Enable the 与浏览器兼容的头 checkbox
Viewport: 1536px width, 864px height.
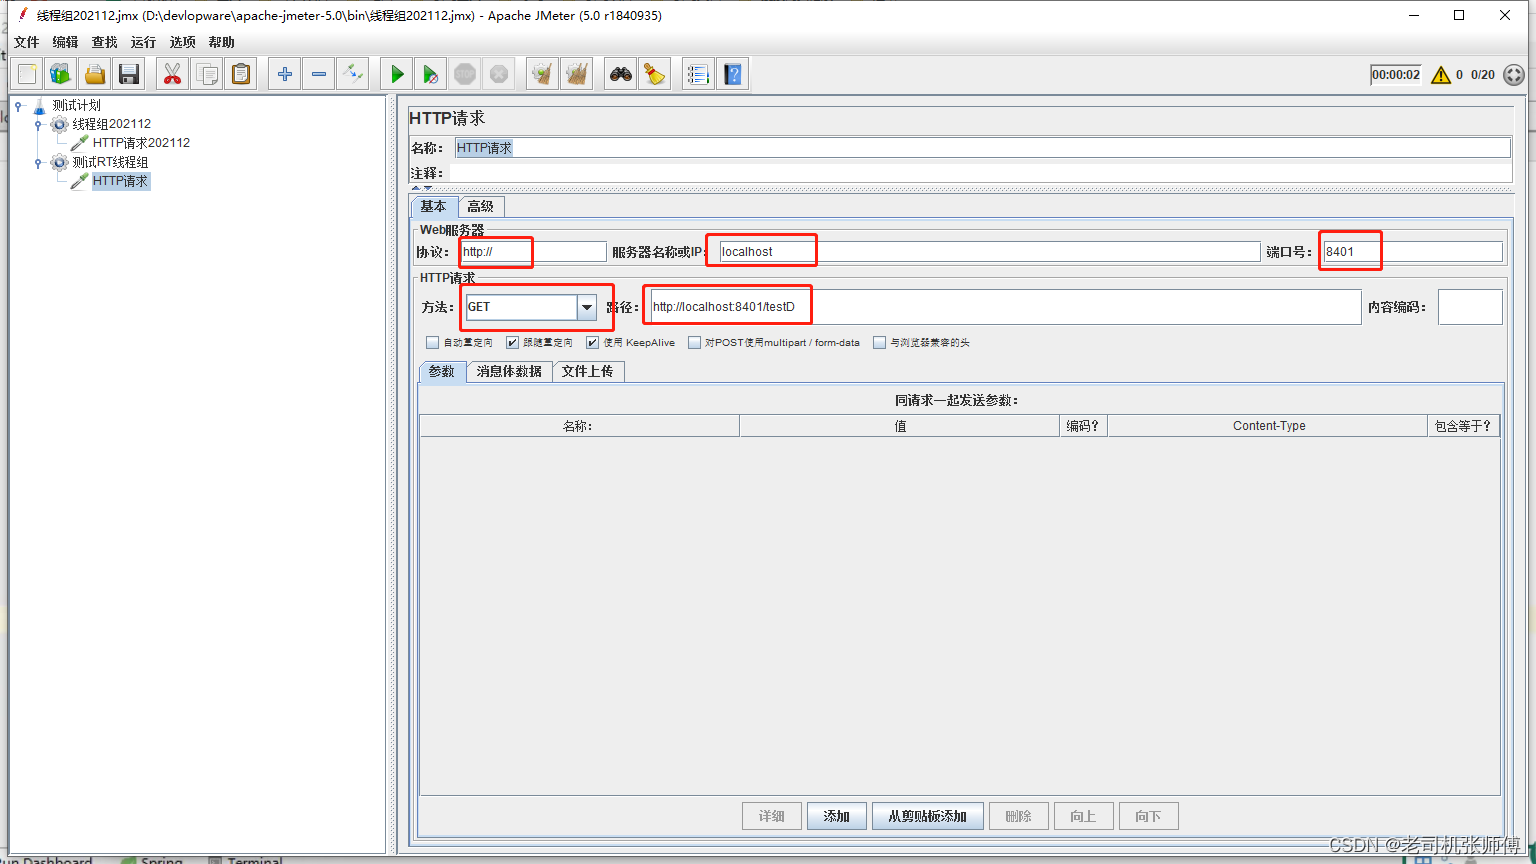pyautogui.click(x=879, y=342)
